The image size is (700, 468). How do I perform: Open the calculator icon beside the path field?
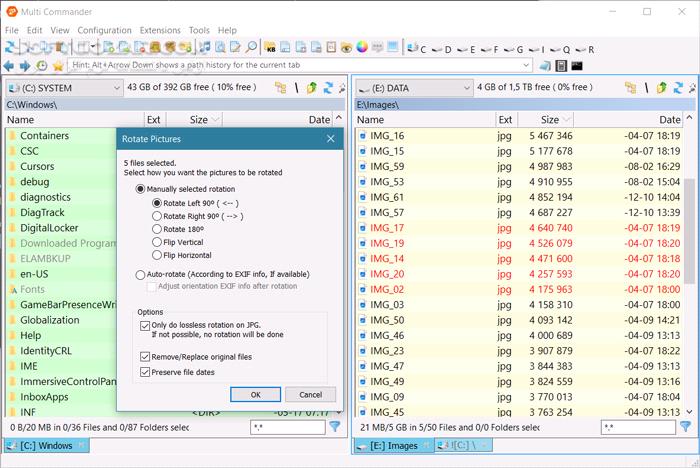[561, 66]
